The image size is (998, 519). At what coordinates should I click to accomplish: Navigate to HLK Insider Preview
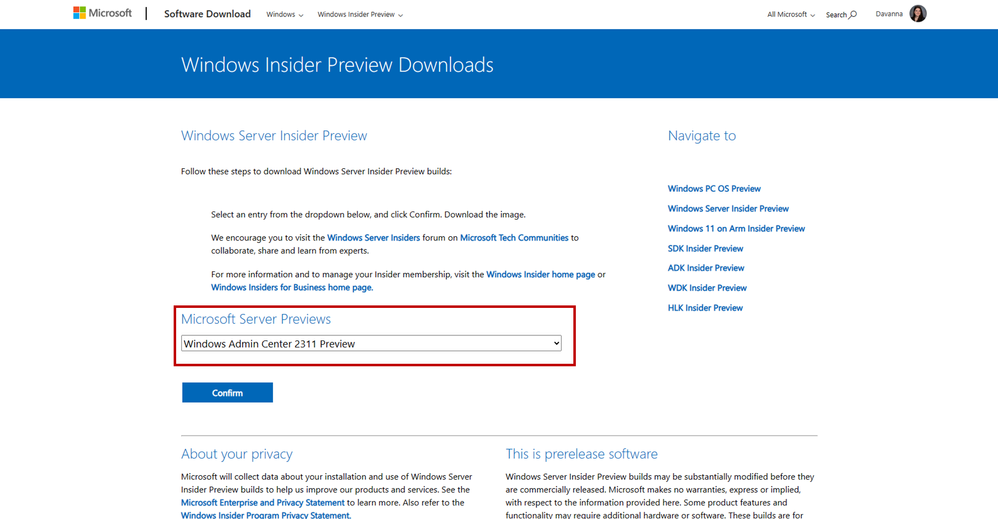coord(705,308)
